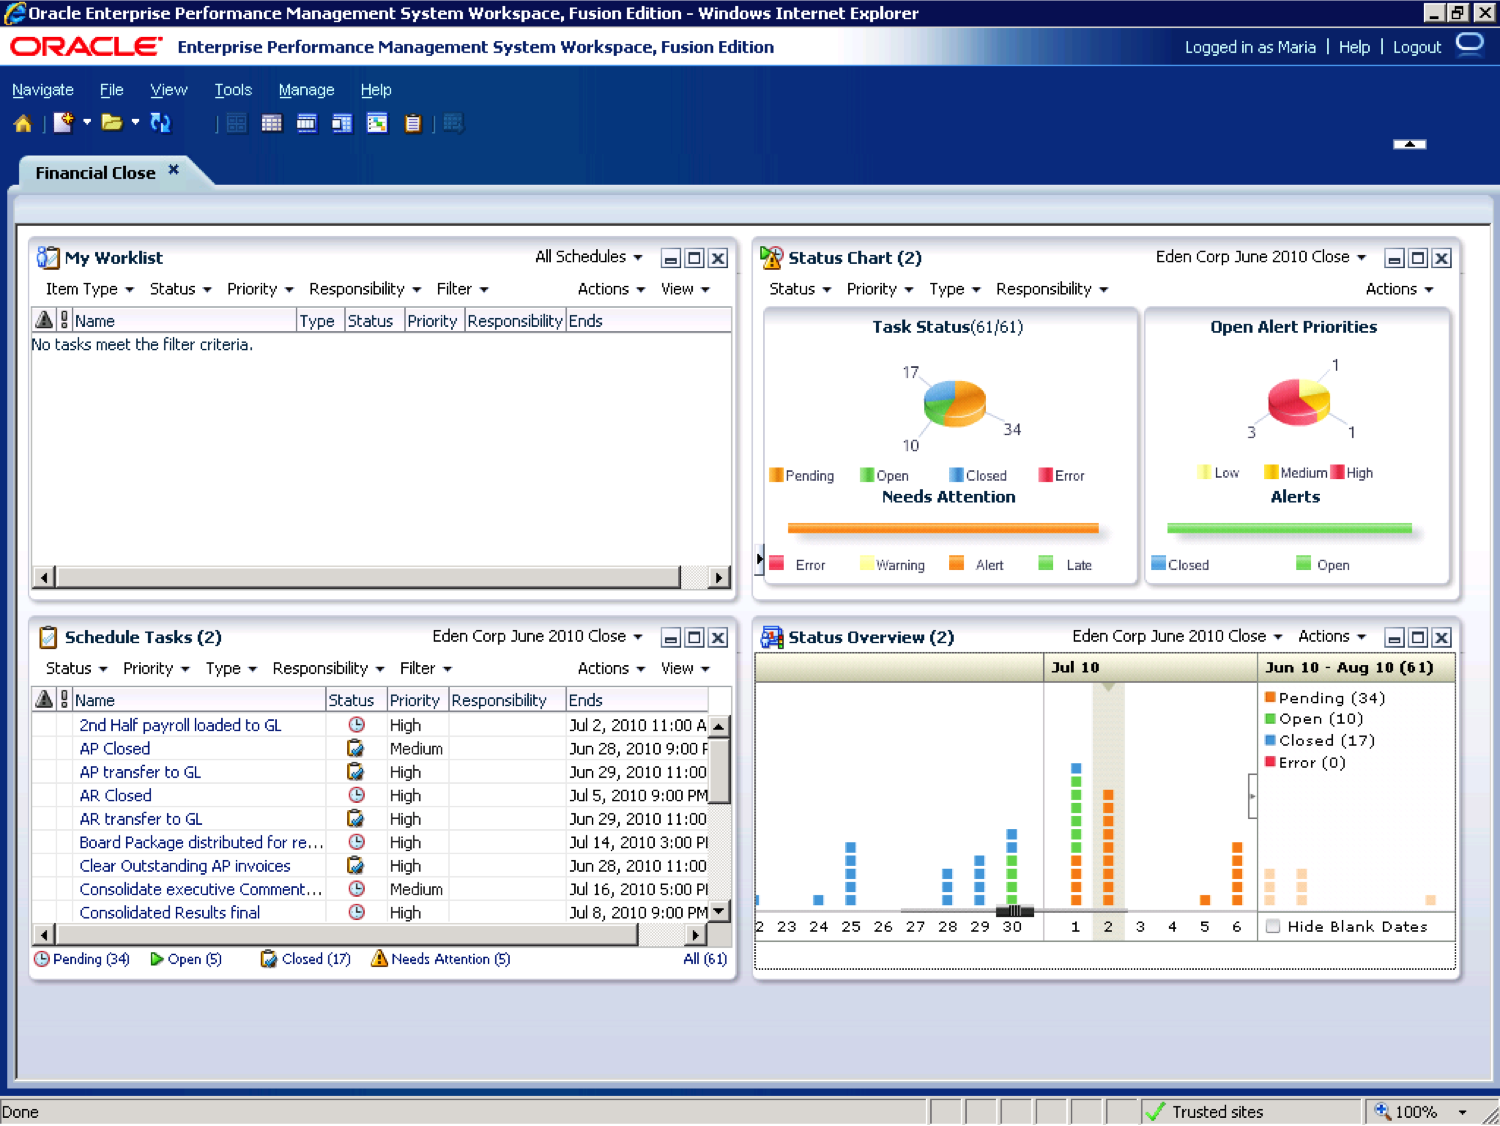Show Needs Attention (5) tasks

[x=440, y=958]
